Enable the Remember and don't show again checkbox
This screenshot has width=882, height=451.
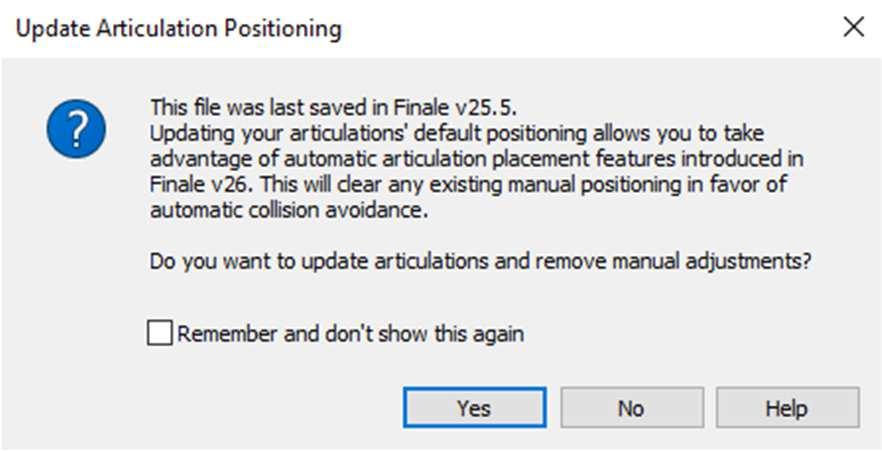click(160, 333)
